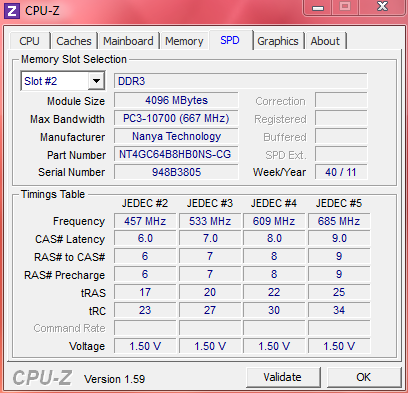The height and width of the screenshot is (393, 408).
Task: Click the JEDEC #3 column header
Action: 210,203
